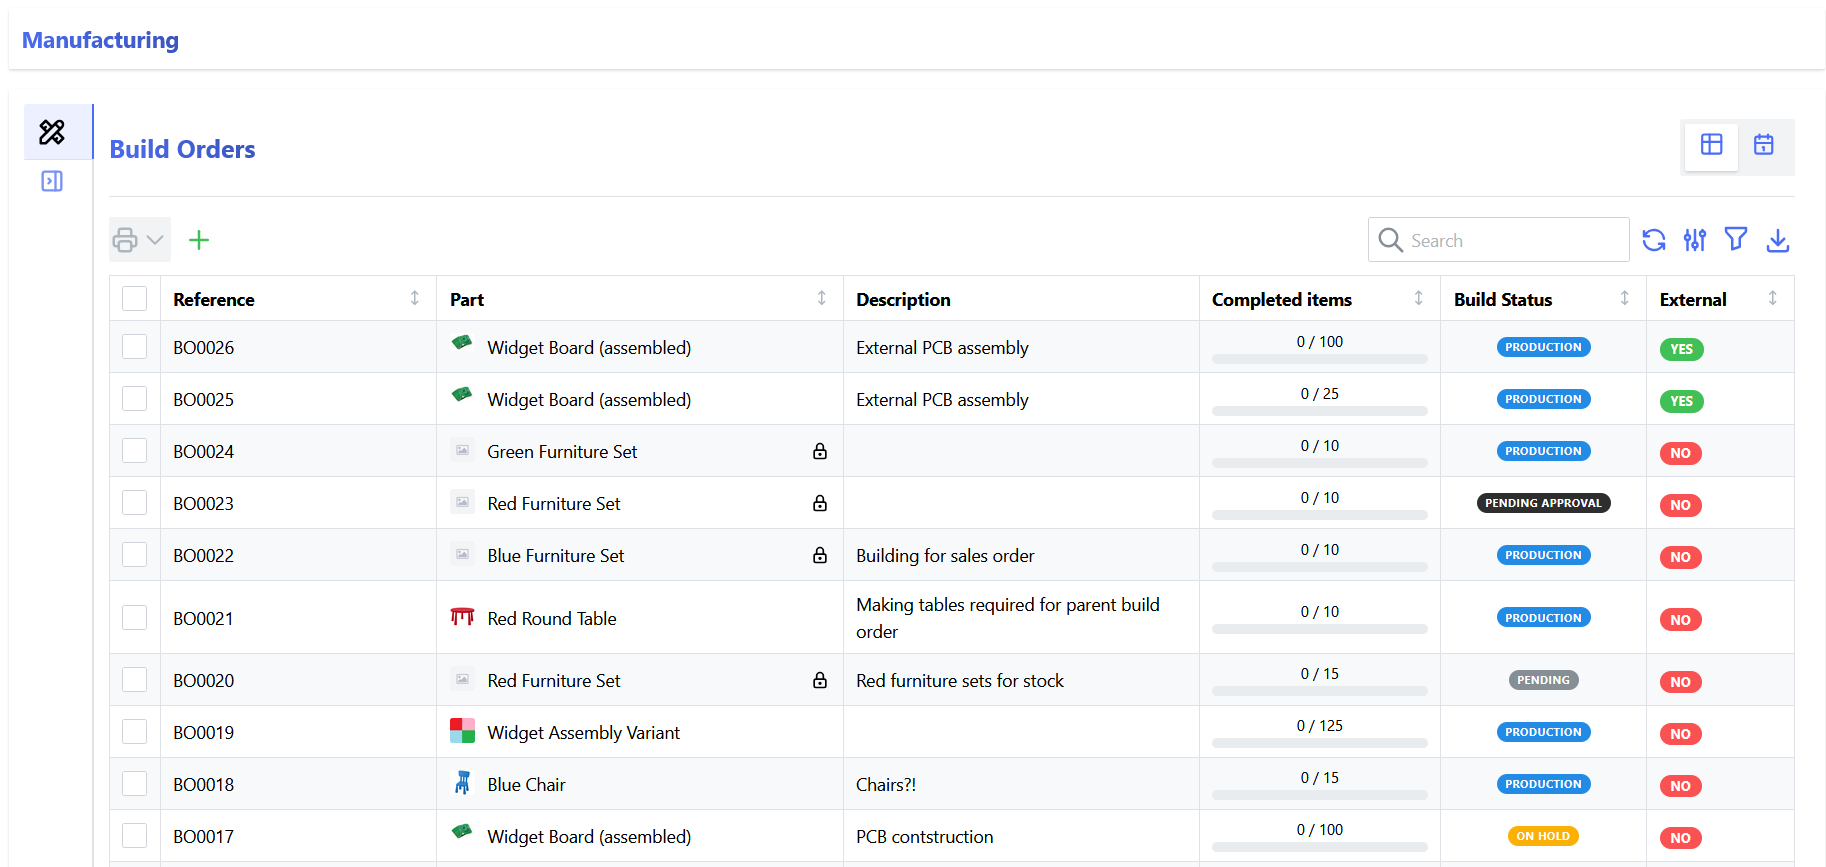Image resolution: width=1826 pixels, height=867 pixels.
Task: Click the Red Round Table part thumbnail
Action: coord(462,617)
